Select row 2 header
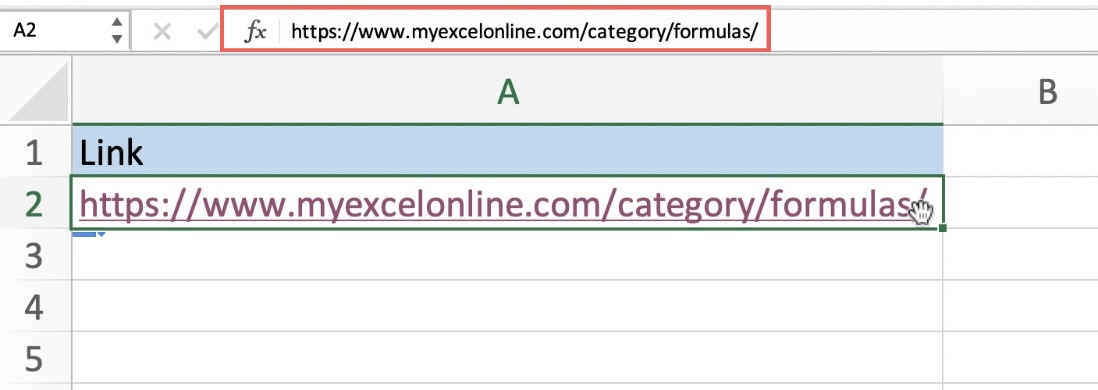The height and width of the screenshot is (390, 1098). click(x=35, y=203)
